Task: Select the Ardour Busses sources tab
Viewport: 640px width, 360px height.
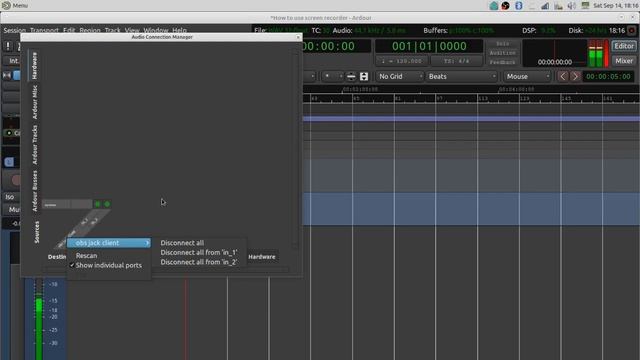Action: (x=35, y=191)
